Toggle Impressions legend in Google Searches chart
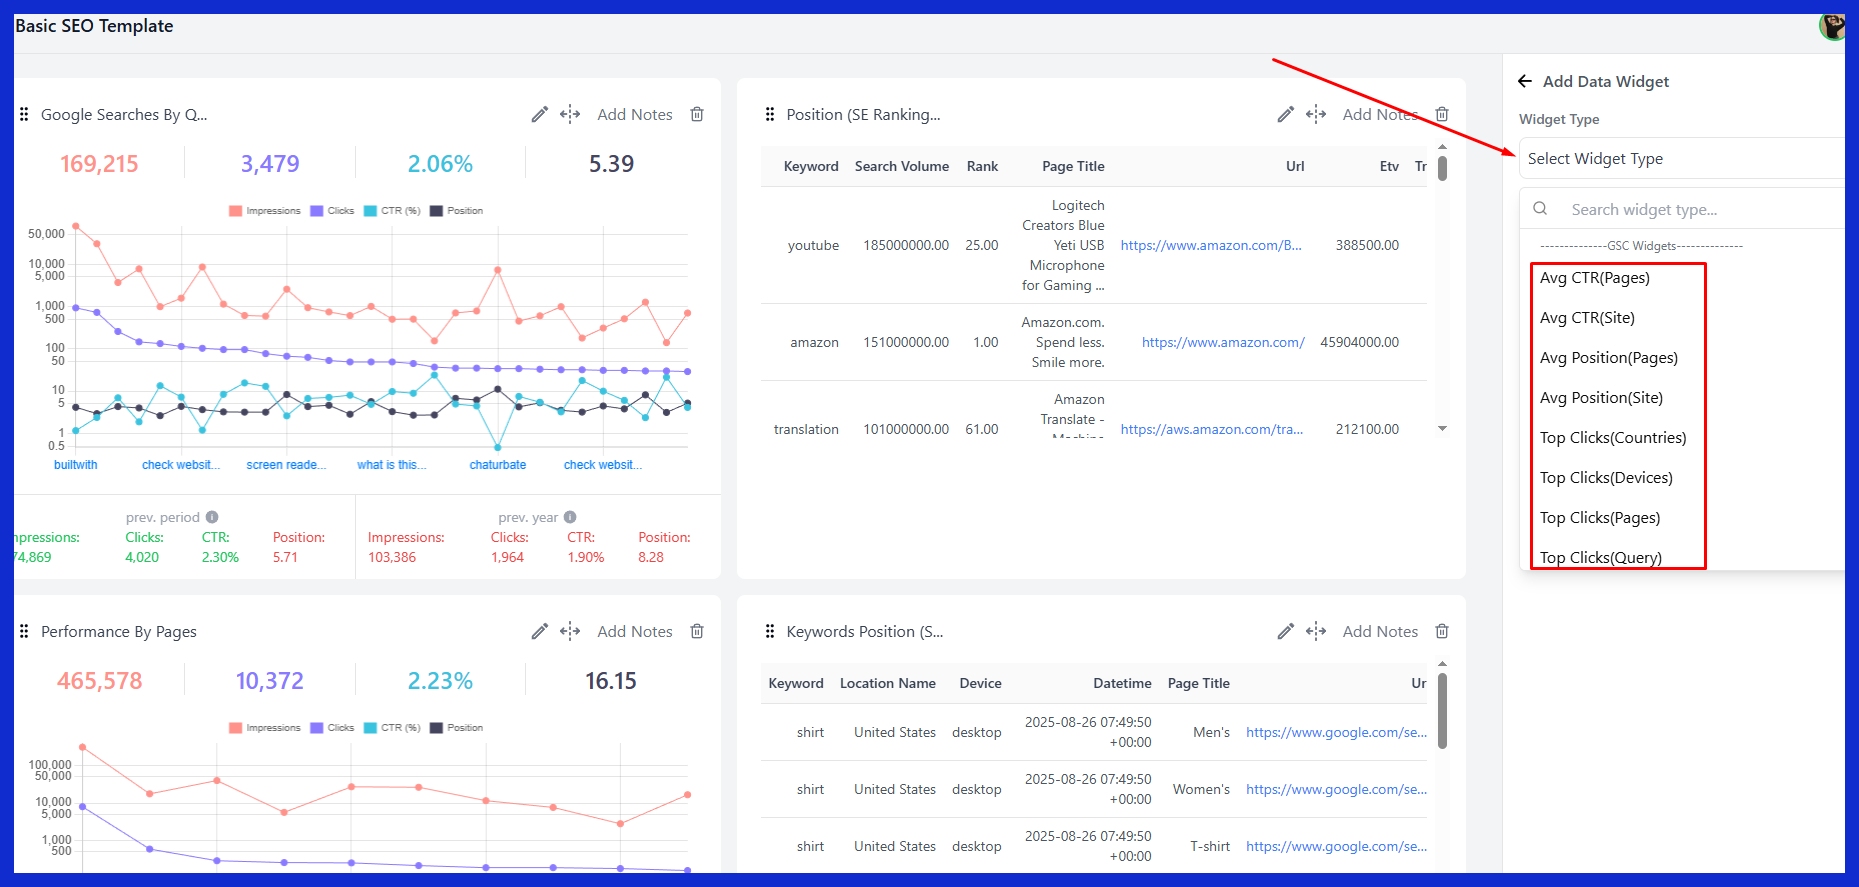The height and width of the screenshot is (887, 1859). (265, 211)
